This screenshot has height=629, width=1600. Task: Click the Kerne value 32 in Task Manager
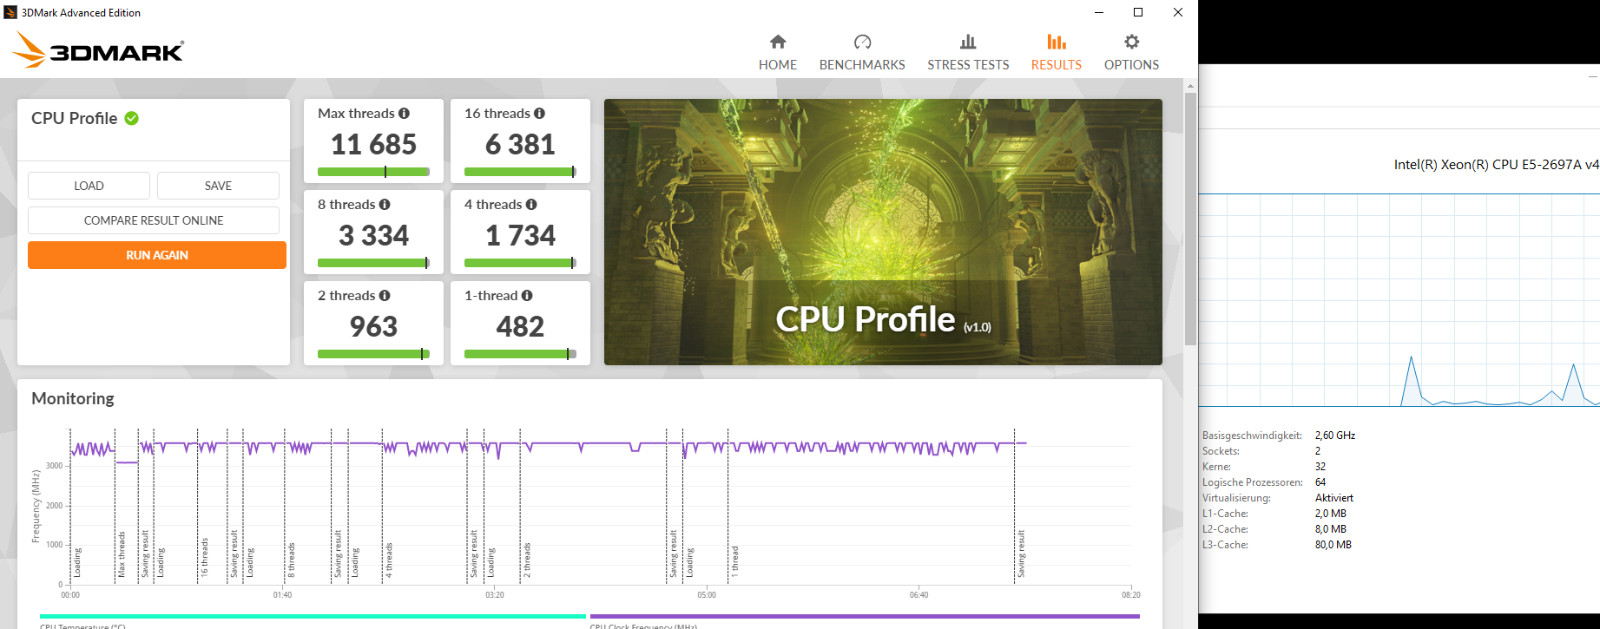[x=1320, y=467]
